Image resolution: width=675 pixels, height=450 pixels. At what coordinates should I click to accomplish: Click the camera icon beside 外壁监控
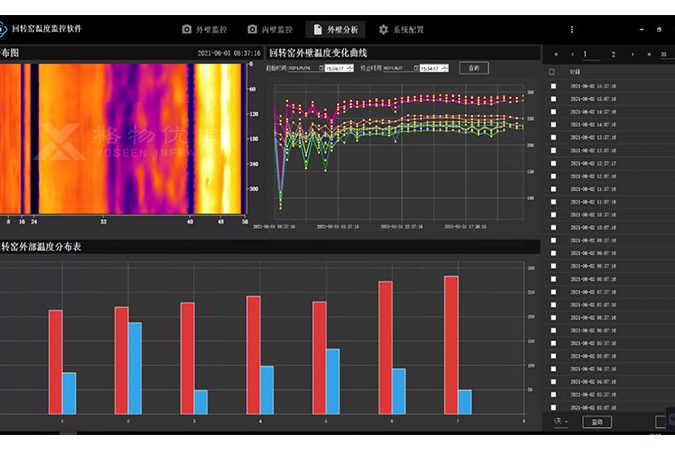click(186, 30)
